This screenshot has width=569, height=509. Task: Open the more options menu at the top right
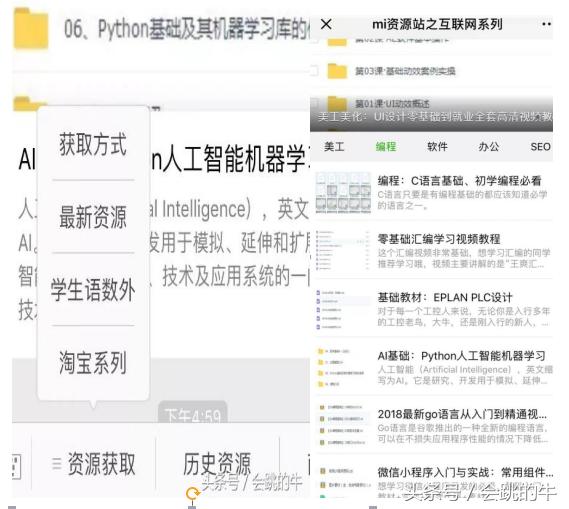pyautogui.click(x=547, y=24)
